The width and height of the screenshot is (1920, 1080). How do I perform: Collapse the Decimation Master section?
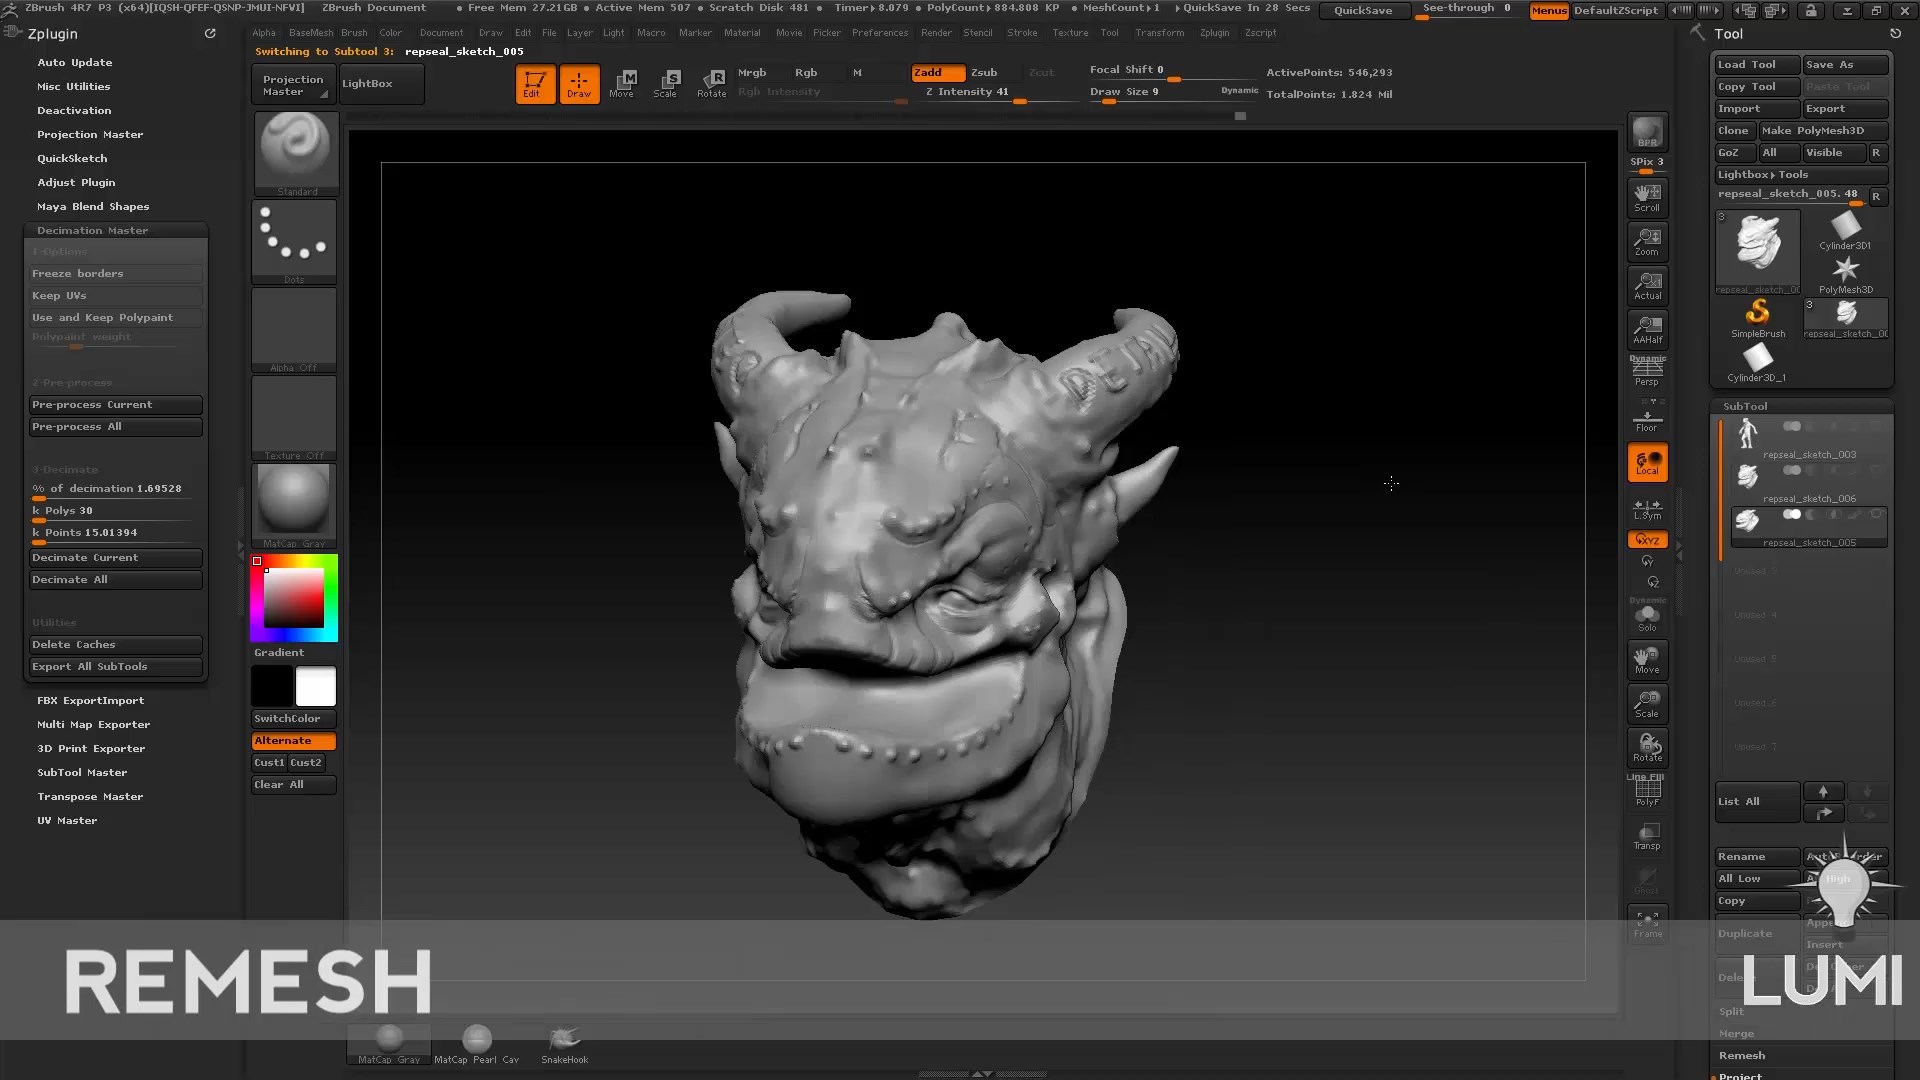(92, 230)
